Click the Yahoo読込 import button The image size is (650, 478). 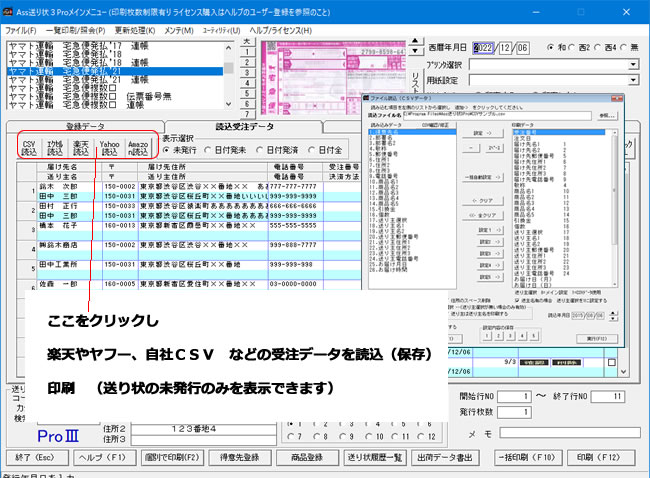[x=111, y=148]
